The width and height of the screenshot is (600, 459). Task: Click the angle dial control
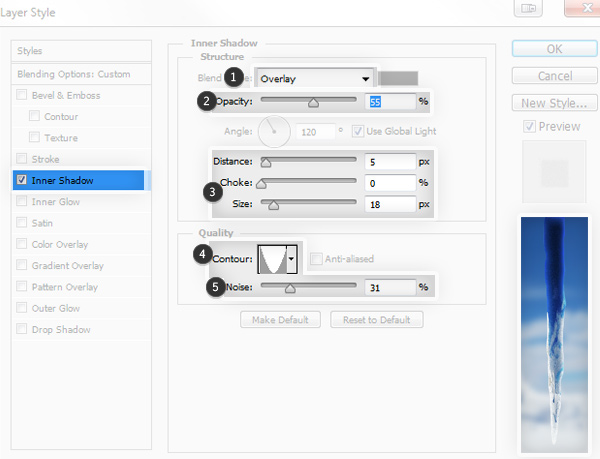[274, 131]
